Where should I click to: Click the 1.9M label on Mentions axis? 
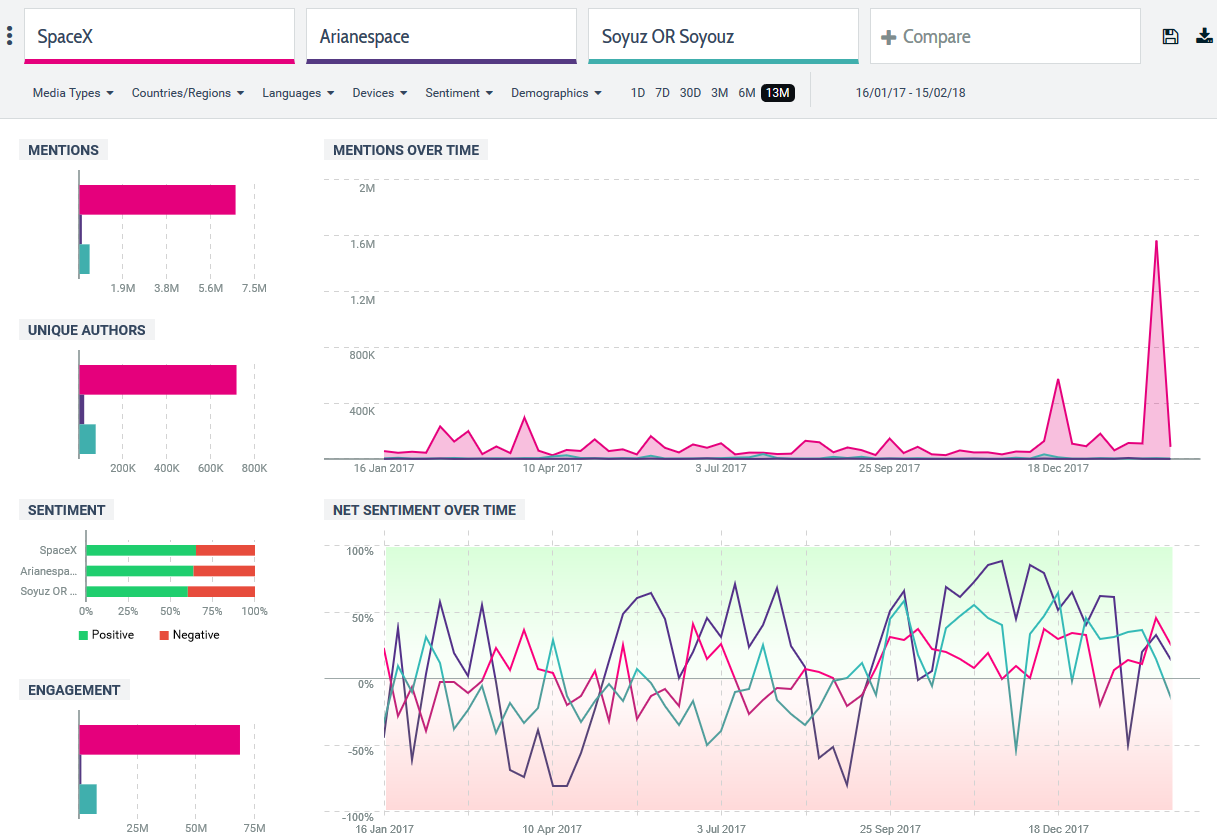point(123,288)
